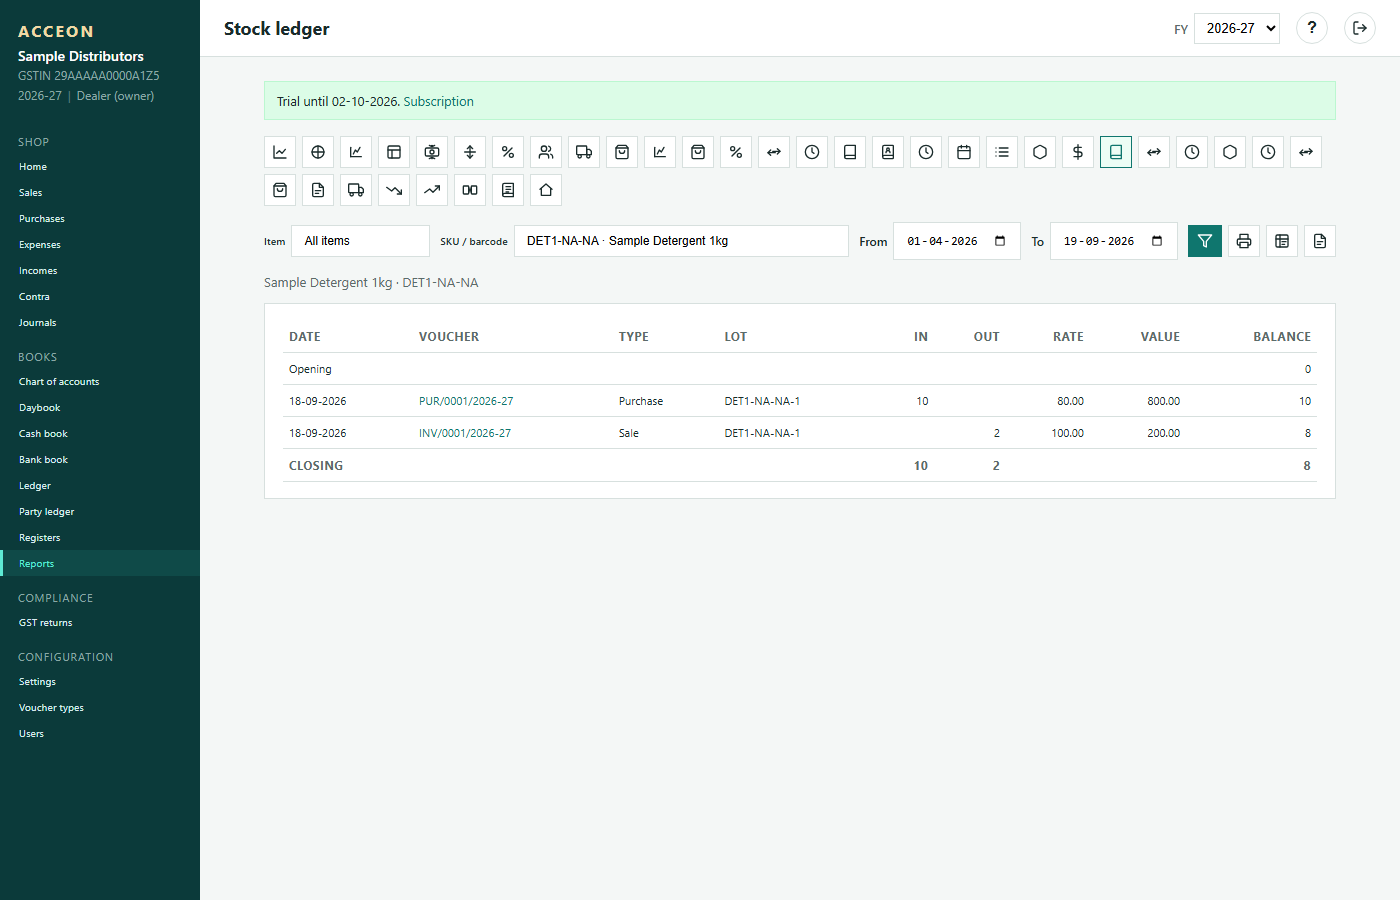1400x900 pixels.
Task: Click the CLOSING row label
Action: click(316, 466)
